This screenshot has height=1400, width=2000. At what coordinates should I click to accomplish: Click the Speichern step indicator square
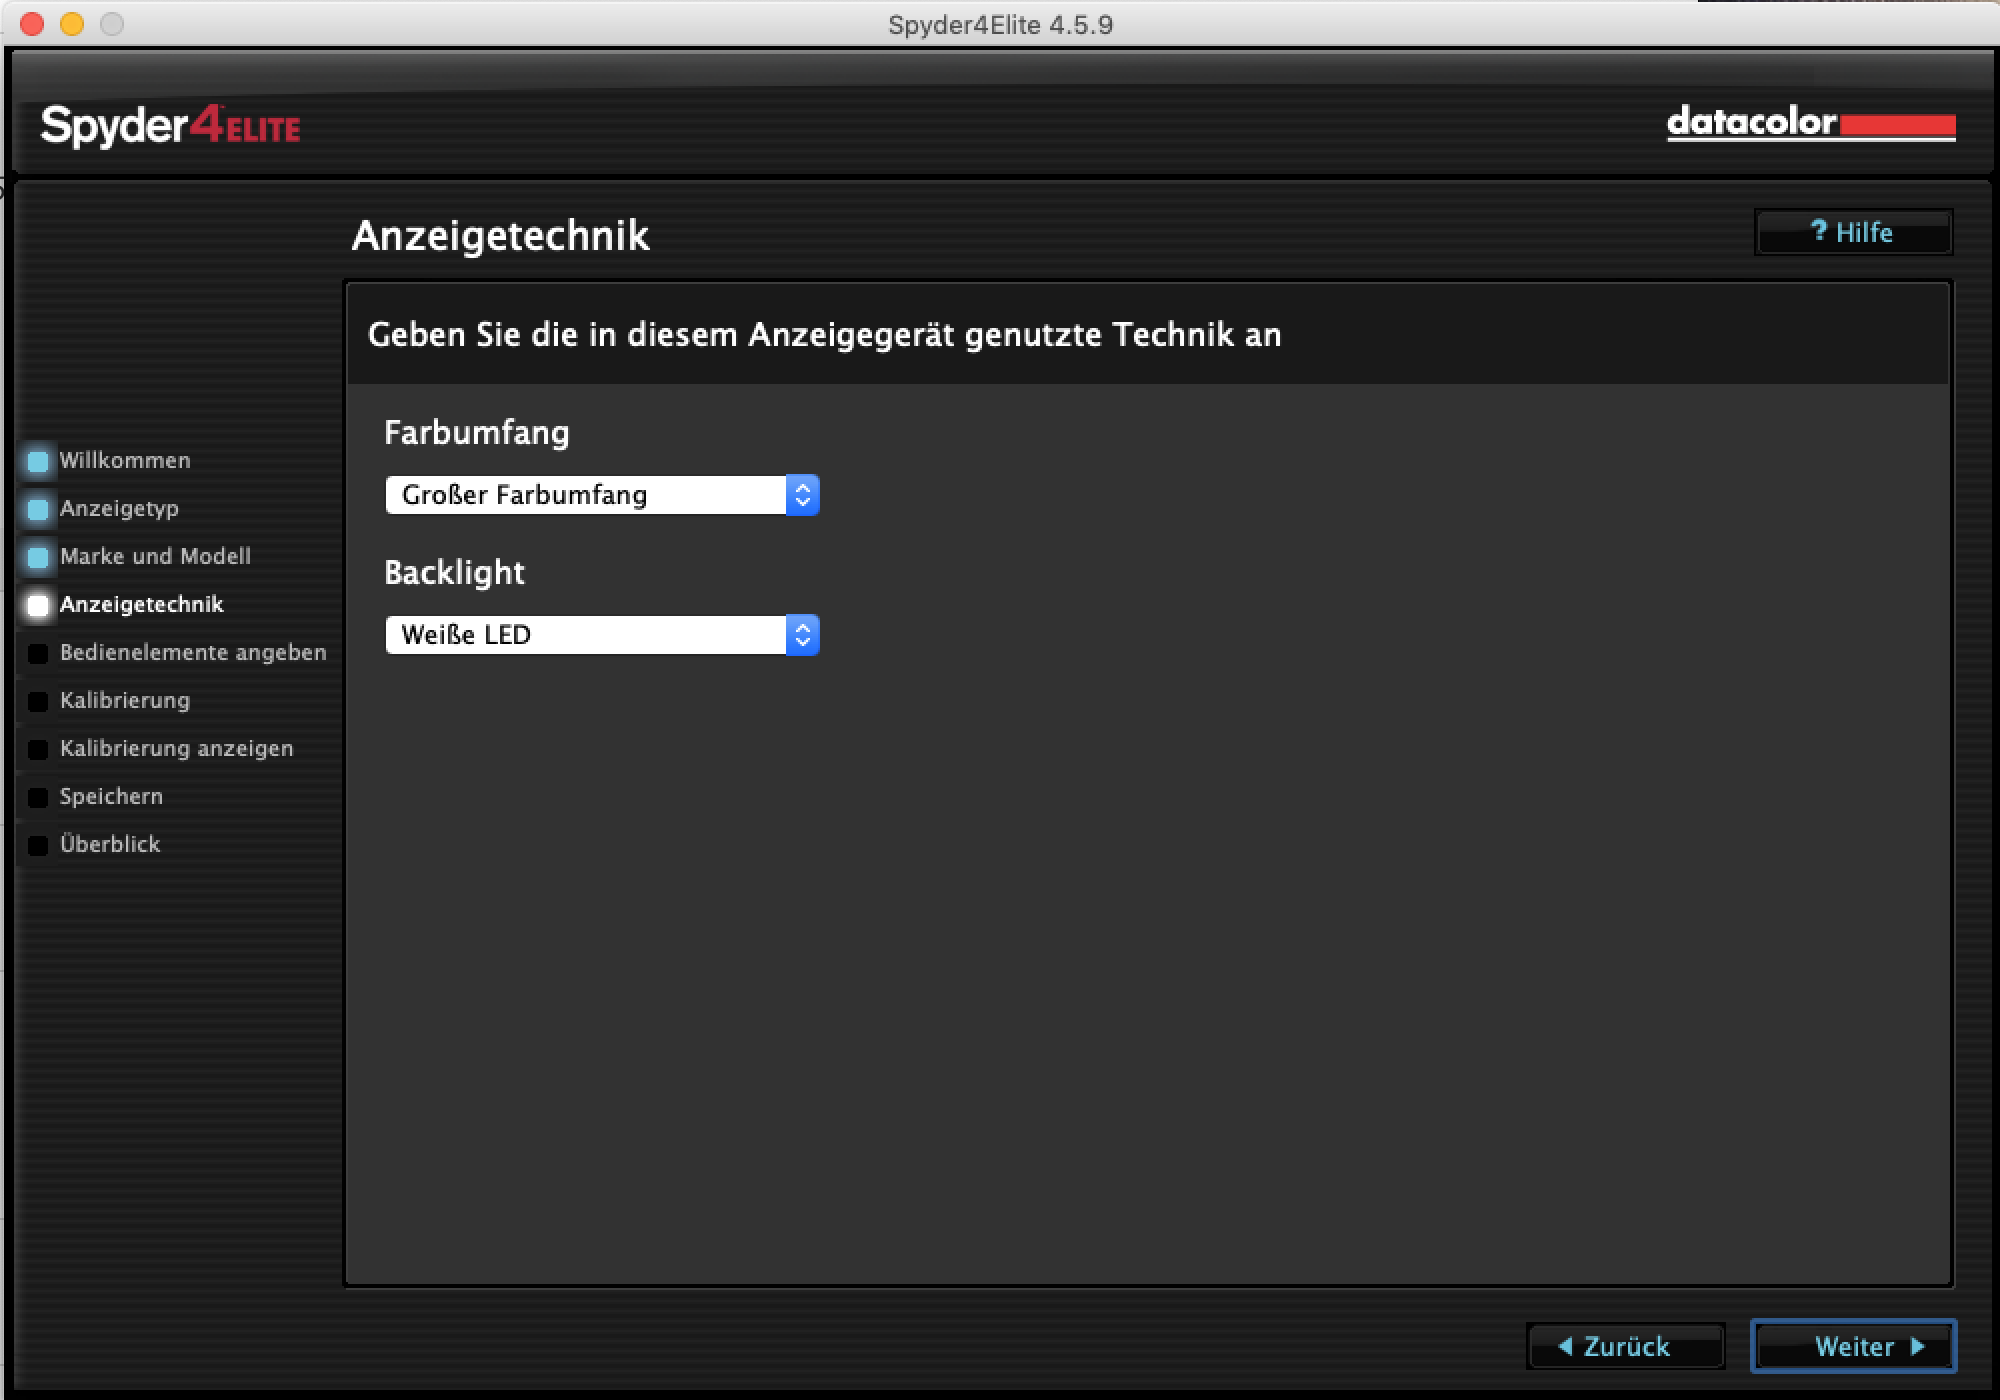tap(38, 797)
